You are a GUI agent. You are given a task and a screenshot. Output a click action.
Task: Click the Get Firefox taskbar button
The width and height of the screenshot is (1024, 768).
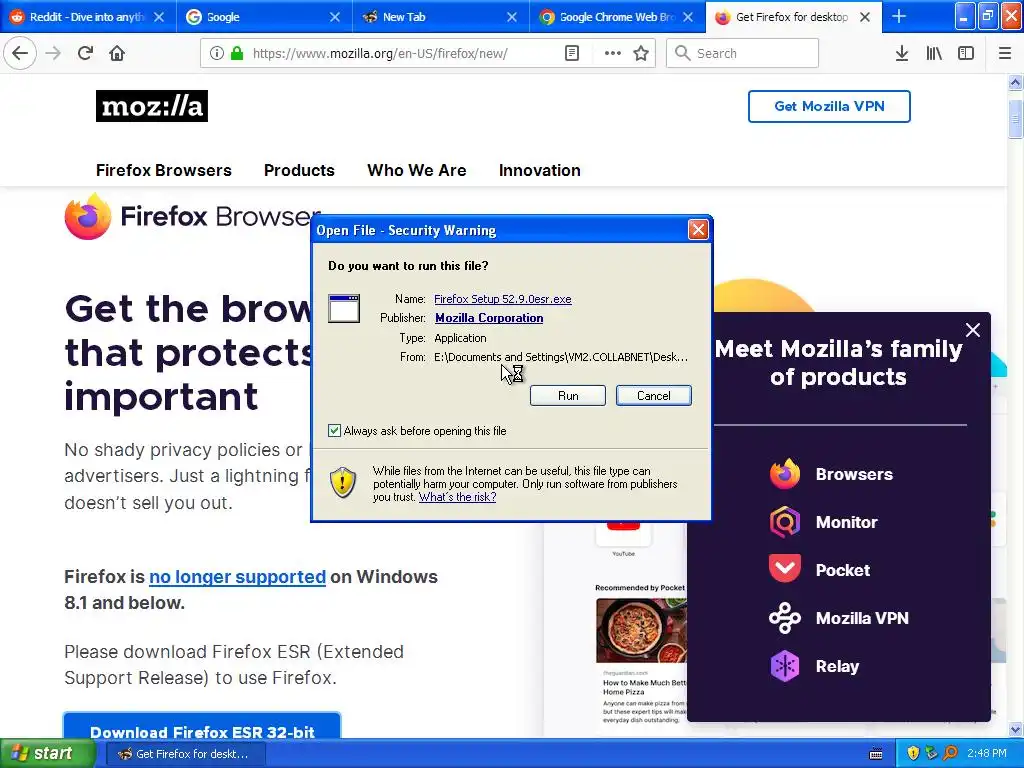point(185,754)
